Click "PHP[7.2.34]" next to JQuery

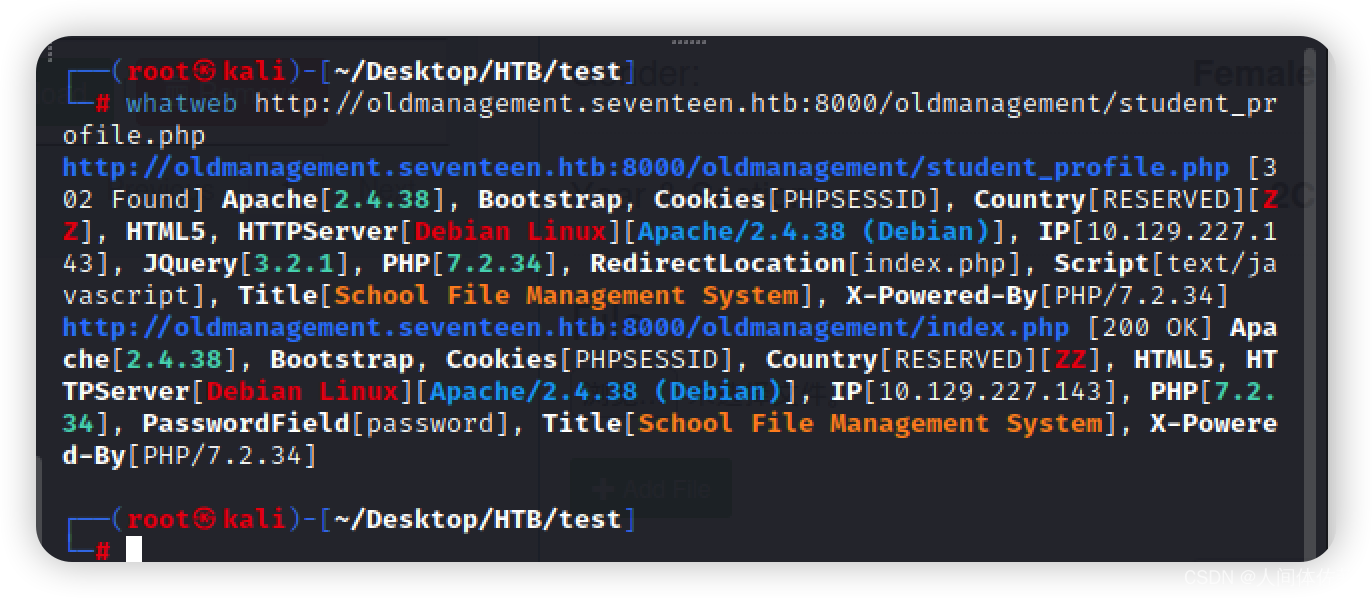469,263
